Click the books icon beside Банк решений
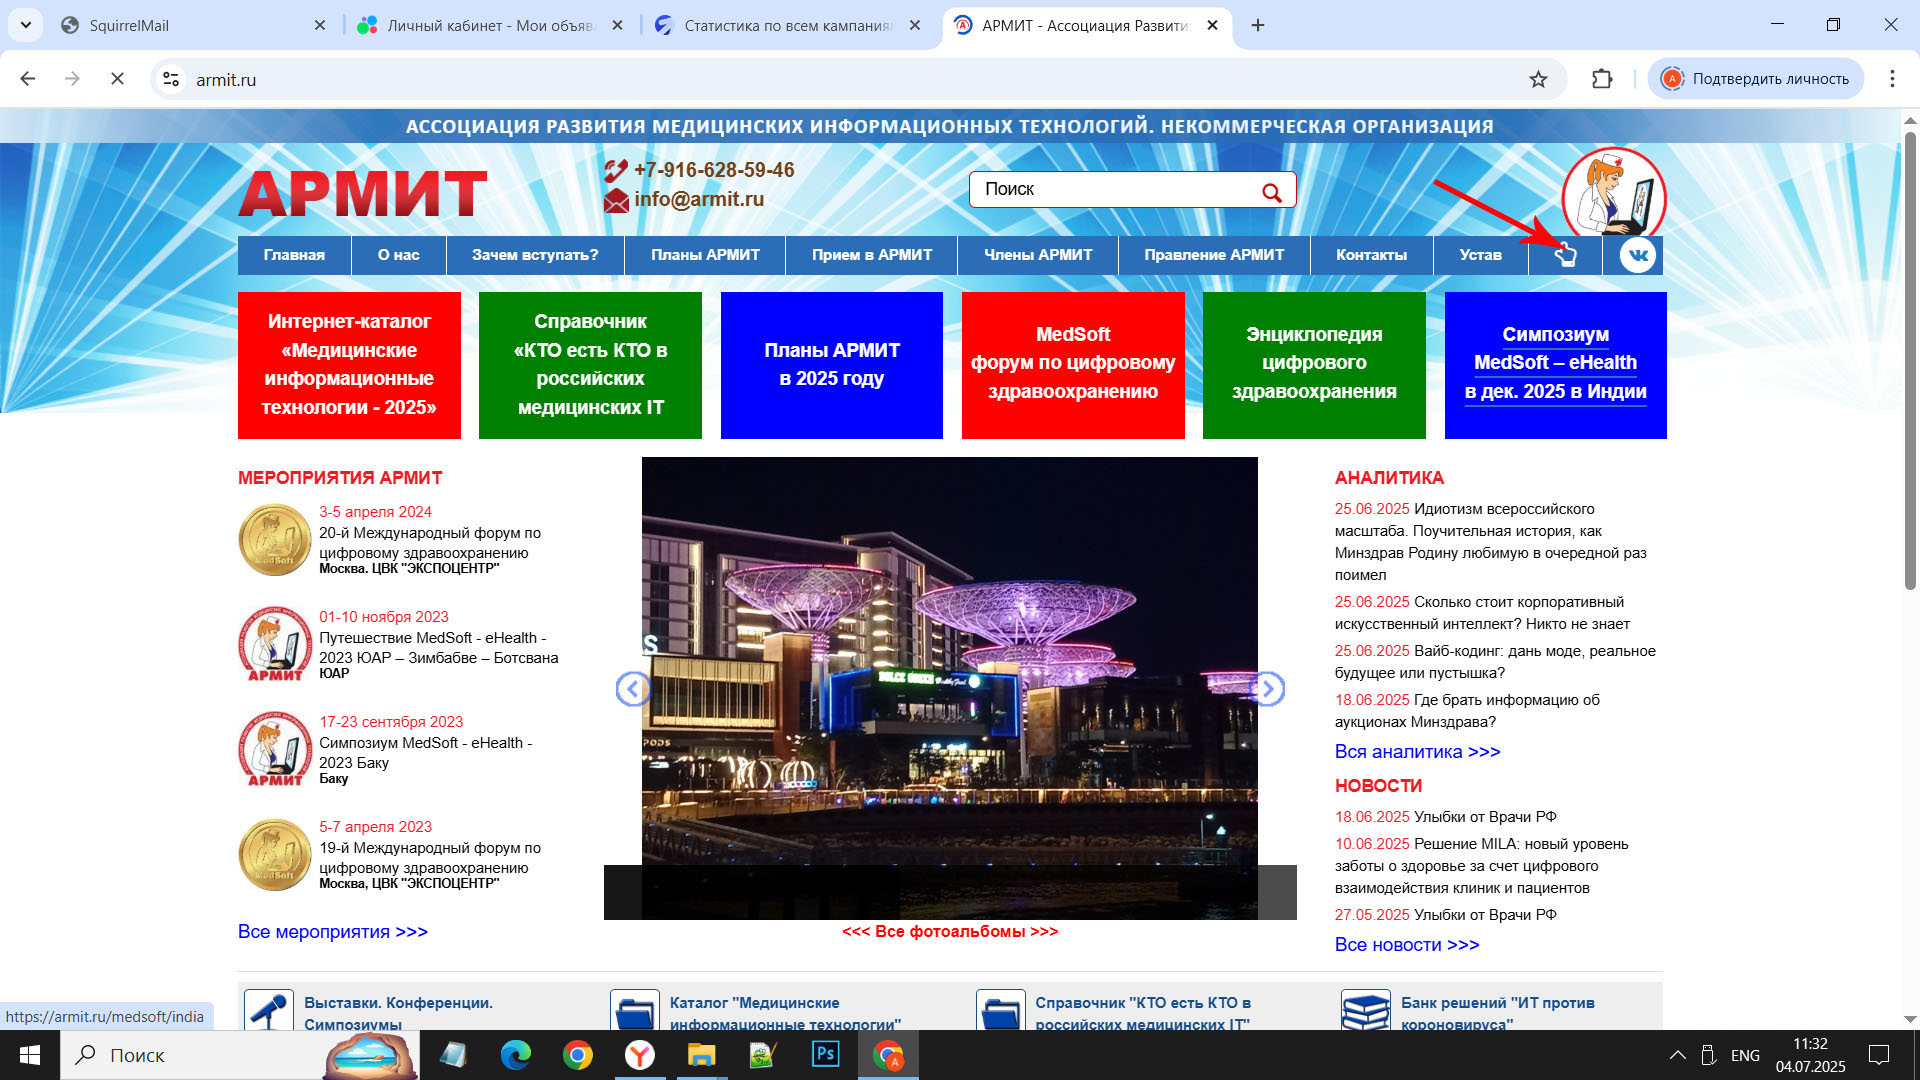This screenshot has height=1080, width=1920. pos(1366,1010)
